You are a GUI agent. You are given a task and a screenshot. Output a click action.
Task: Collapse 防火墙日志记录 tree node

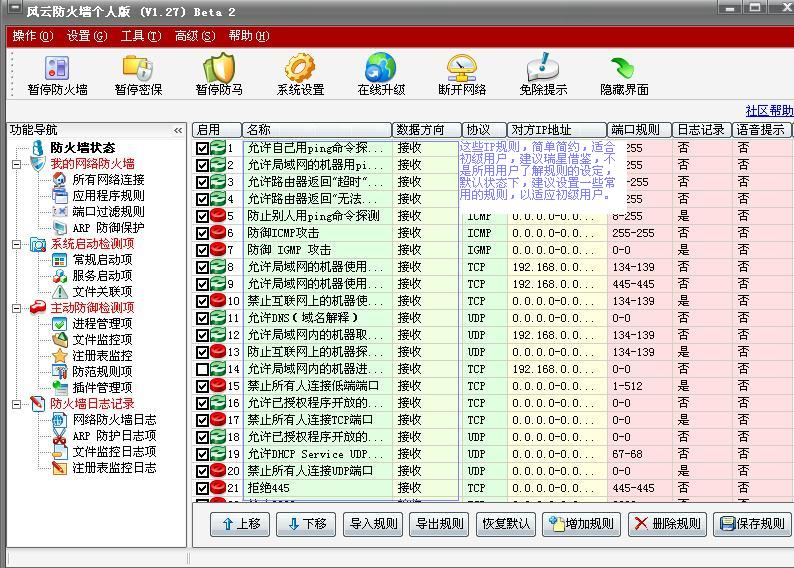[17, 404]
